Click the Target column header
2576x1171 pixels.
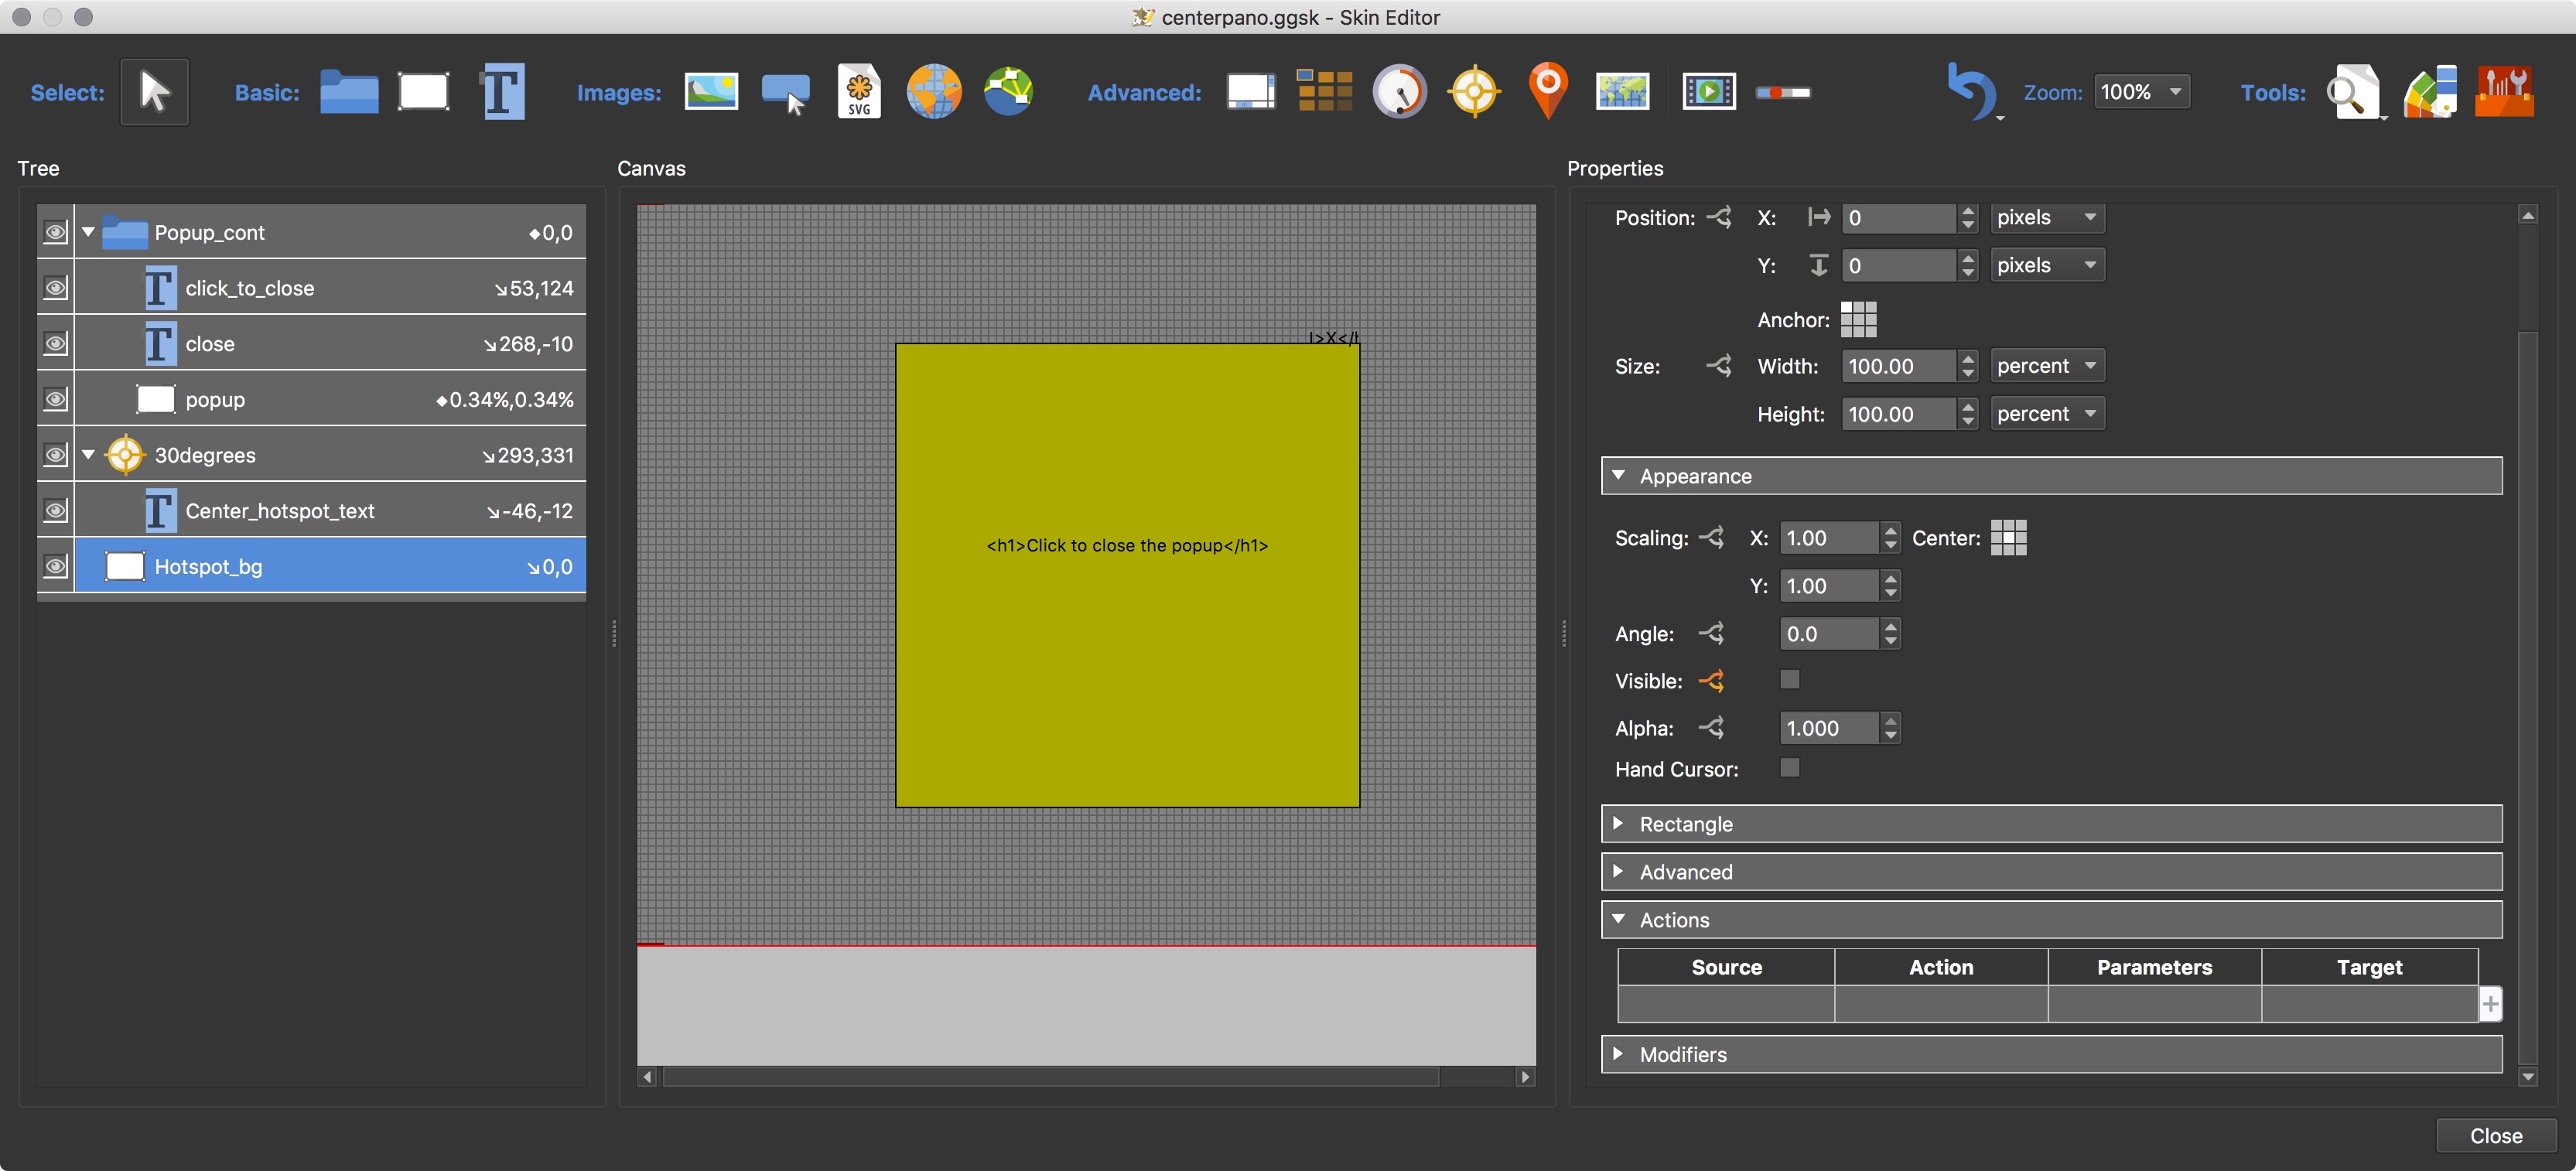2369,967
